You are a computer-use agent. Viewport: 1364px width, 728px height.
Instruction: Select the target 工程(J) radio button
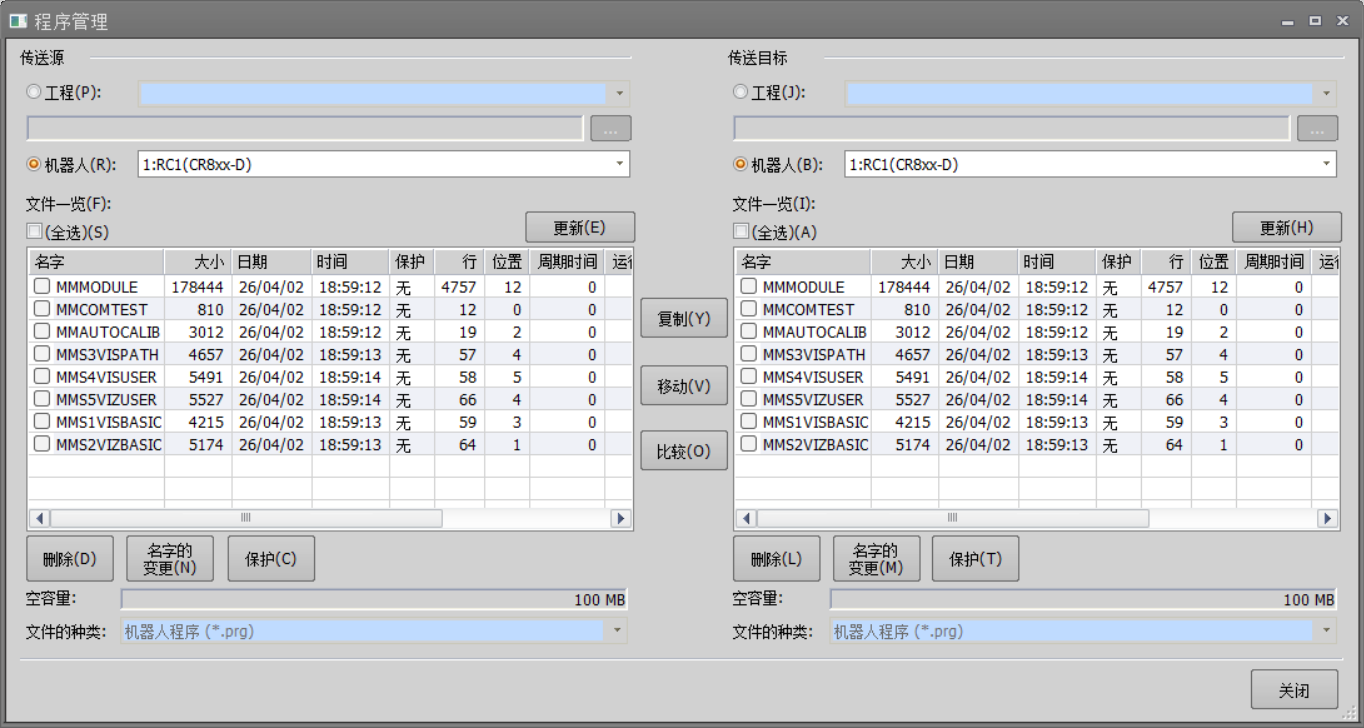click(x=740, y=92)
